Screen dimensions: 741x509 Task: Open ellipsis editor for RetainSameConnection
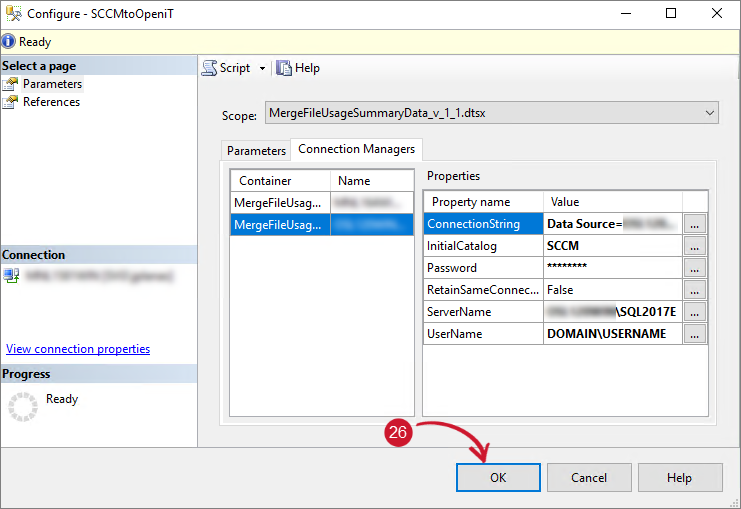tap(694, 290)
